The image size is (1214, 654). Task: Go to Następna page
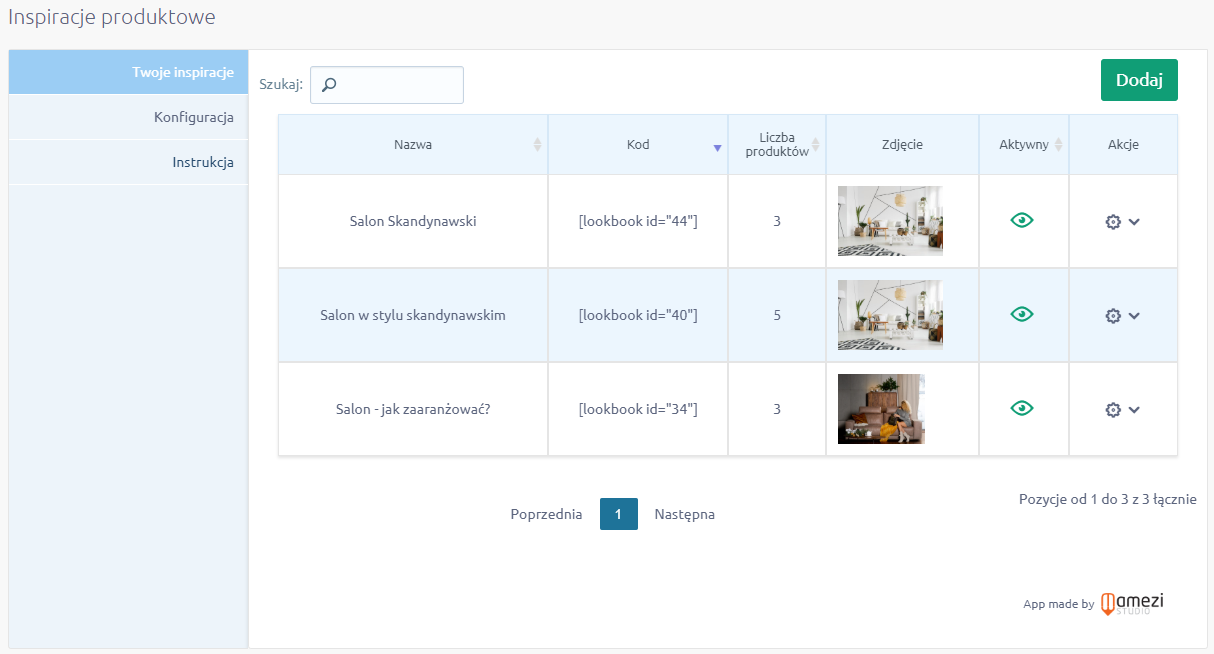pos(684,514)
